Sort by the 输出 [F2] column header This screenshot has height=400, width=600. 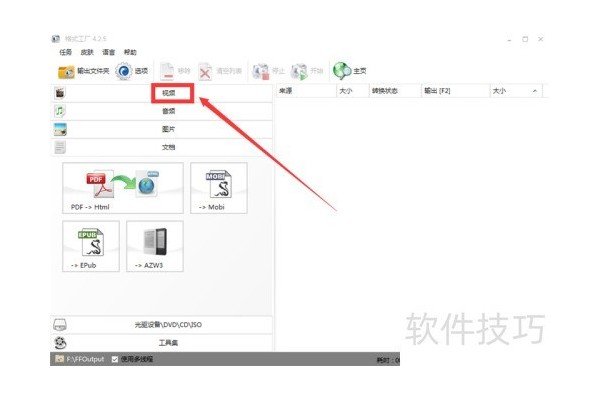click(x=455, y=91)
